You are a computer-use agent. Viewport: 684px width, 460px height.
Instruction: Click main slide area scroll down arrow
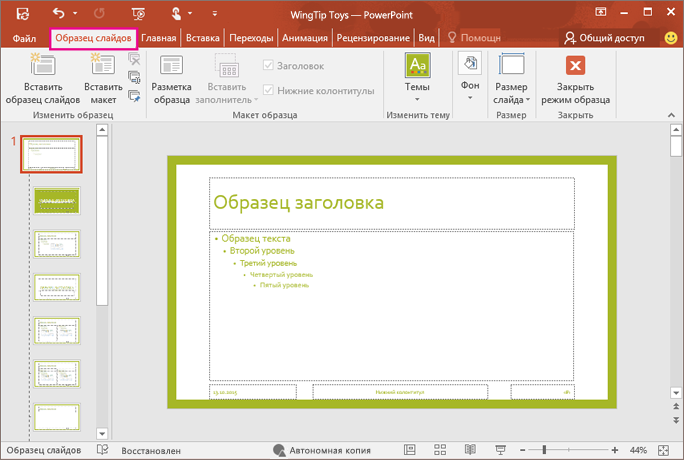tap(676, 393)
